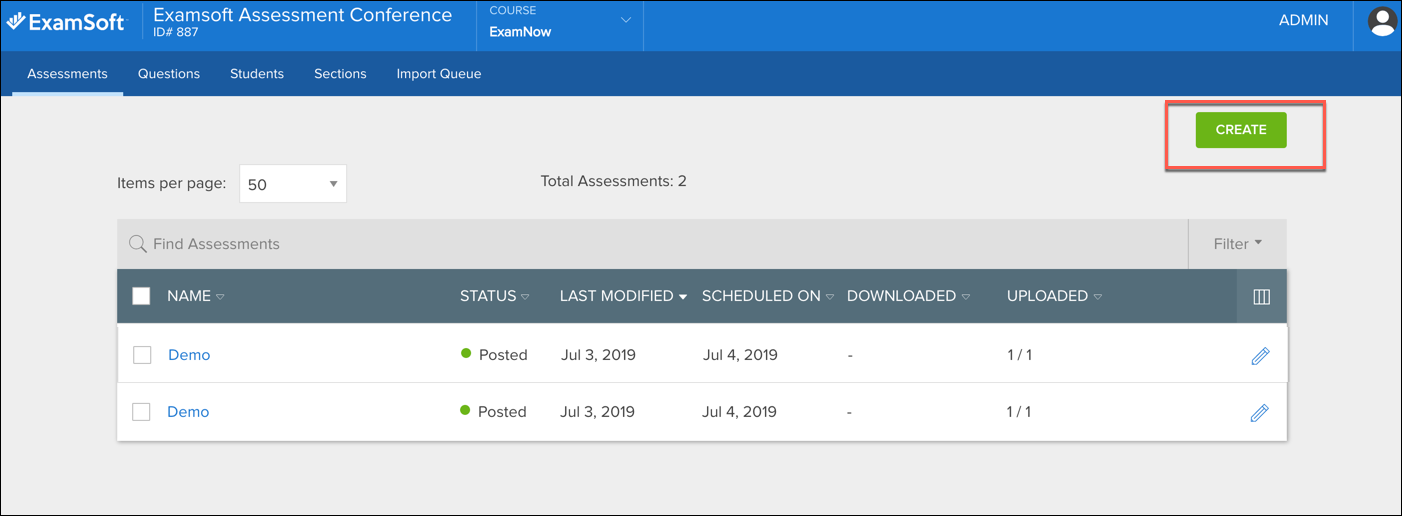Check the second Demo assessment checkbox
The image size is (1402, 516).
point(141,412)
